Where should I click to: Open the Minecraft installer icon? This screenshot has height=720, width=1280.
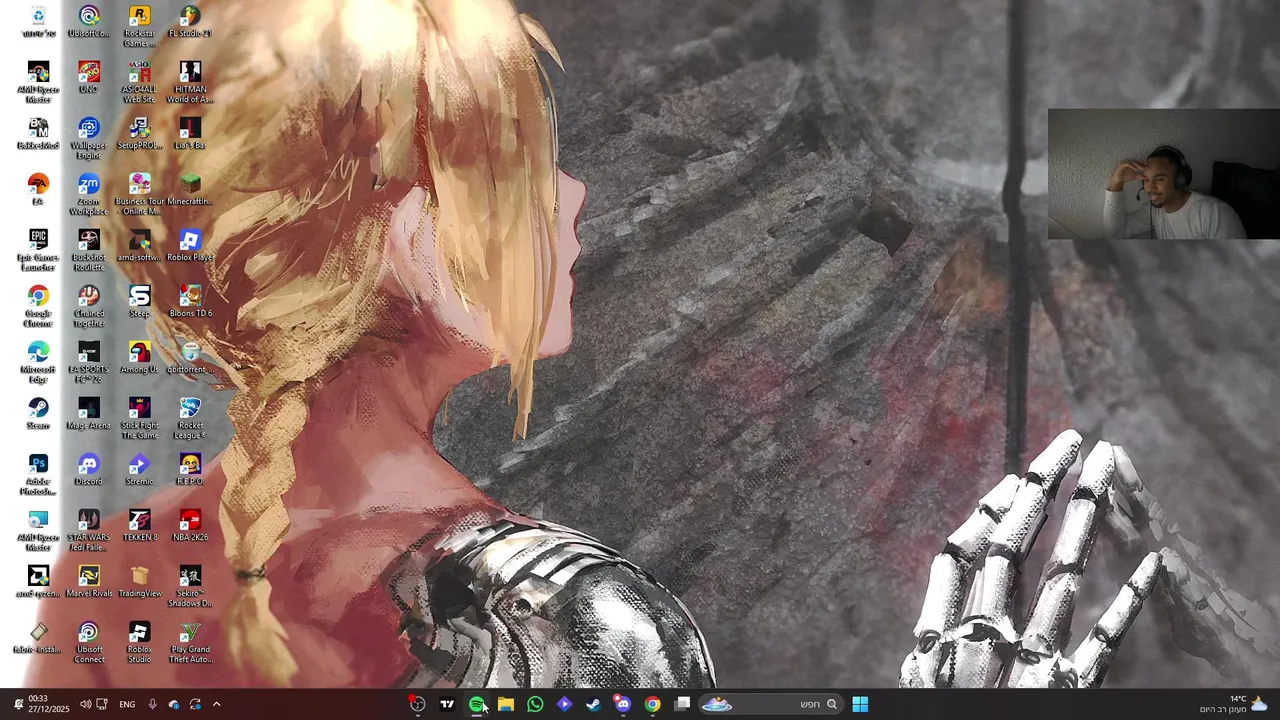[x=190, y=189]
